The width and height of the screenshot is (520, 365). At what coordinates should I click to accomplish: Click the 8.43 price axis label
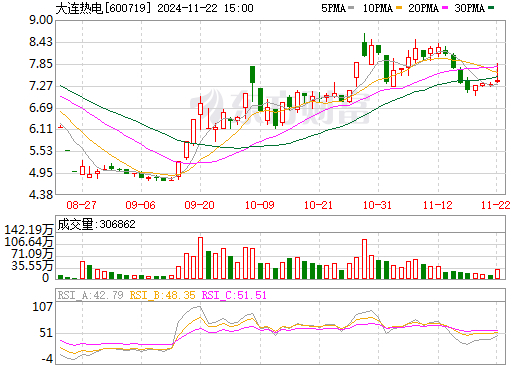click(41, 42)
